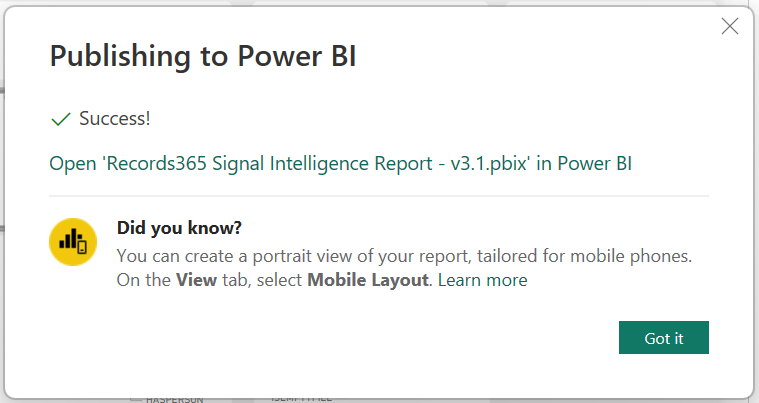The width and height of the screenshot is (759, 403).
Task: Open the Learn more link
Action: point(483,280)
